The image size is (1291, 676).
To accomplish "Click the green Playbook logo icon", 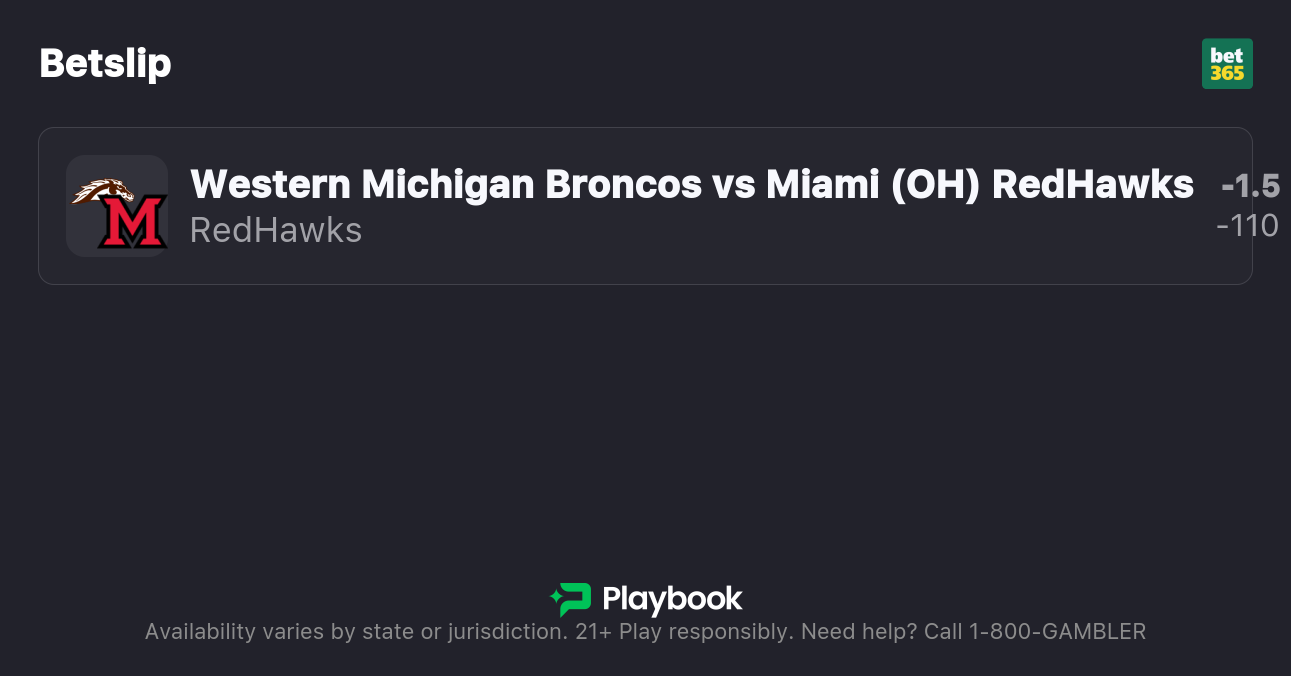I will 571,599.
